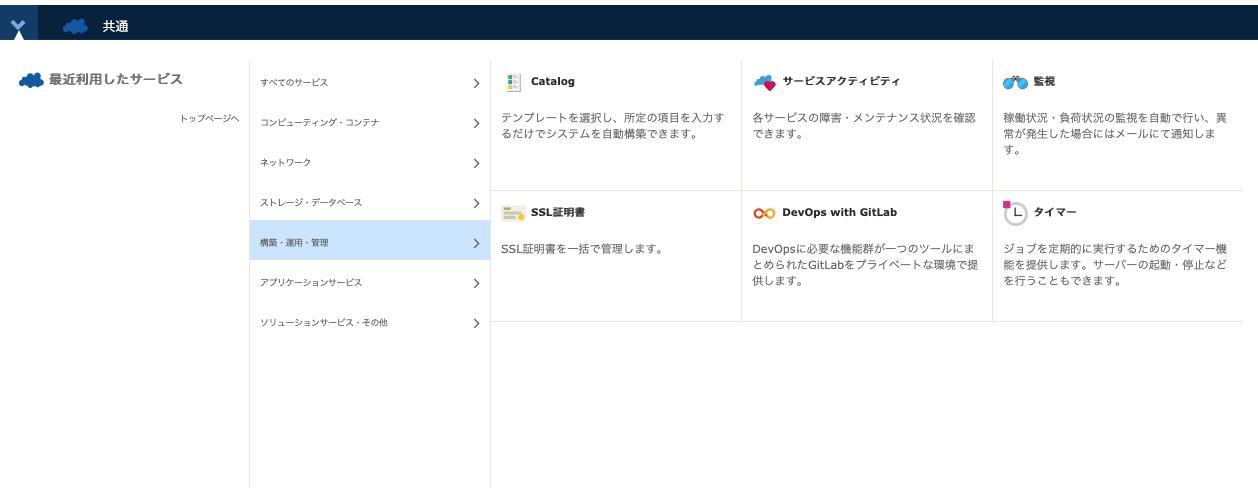Open the タイマー service link
The height and width of the screenshot is (488, 1258).
pos(1055,212)
